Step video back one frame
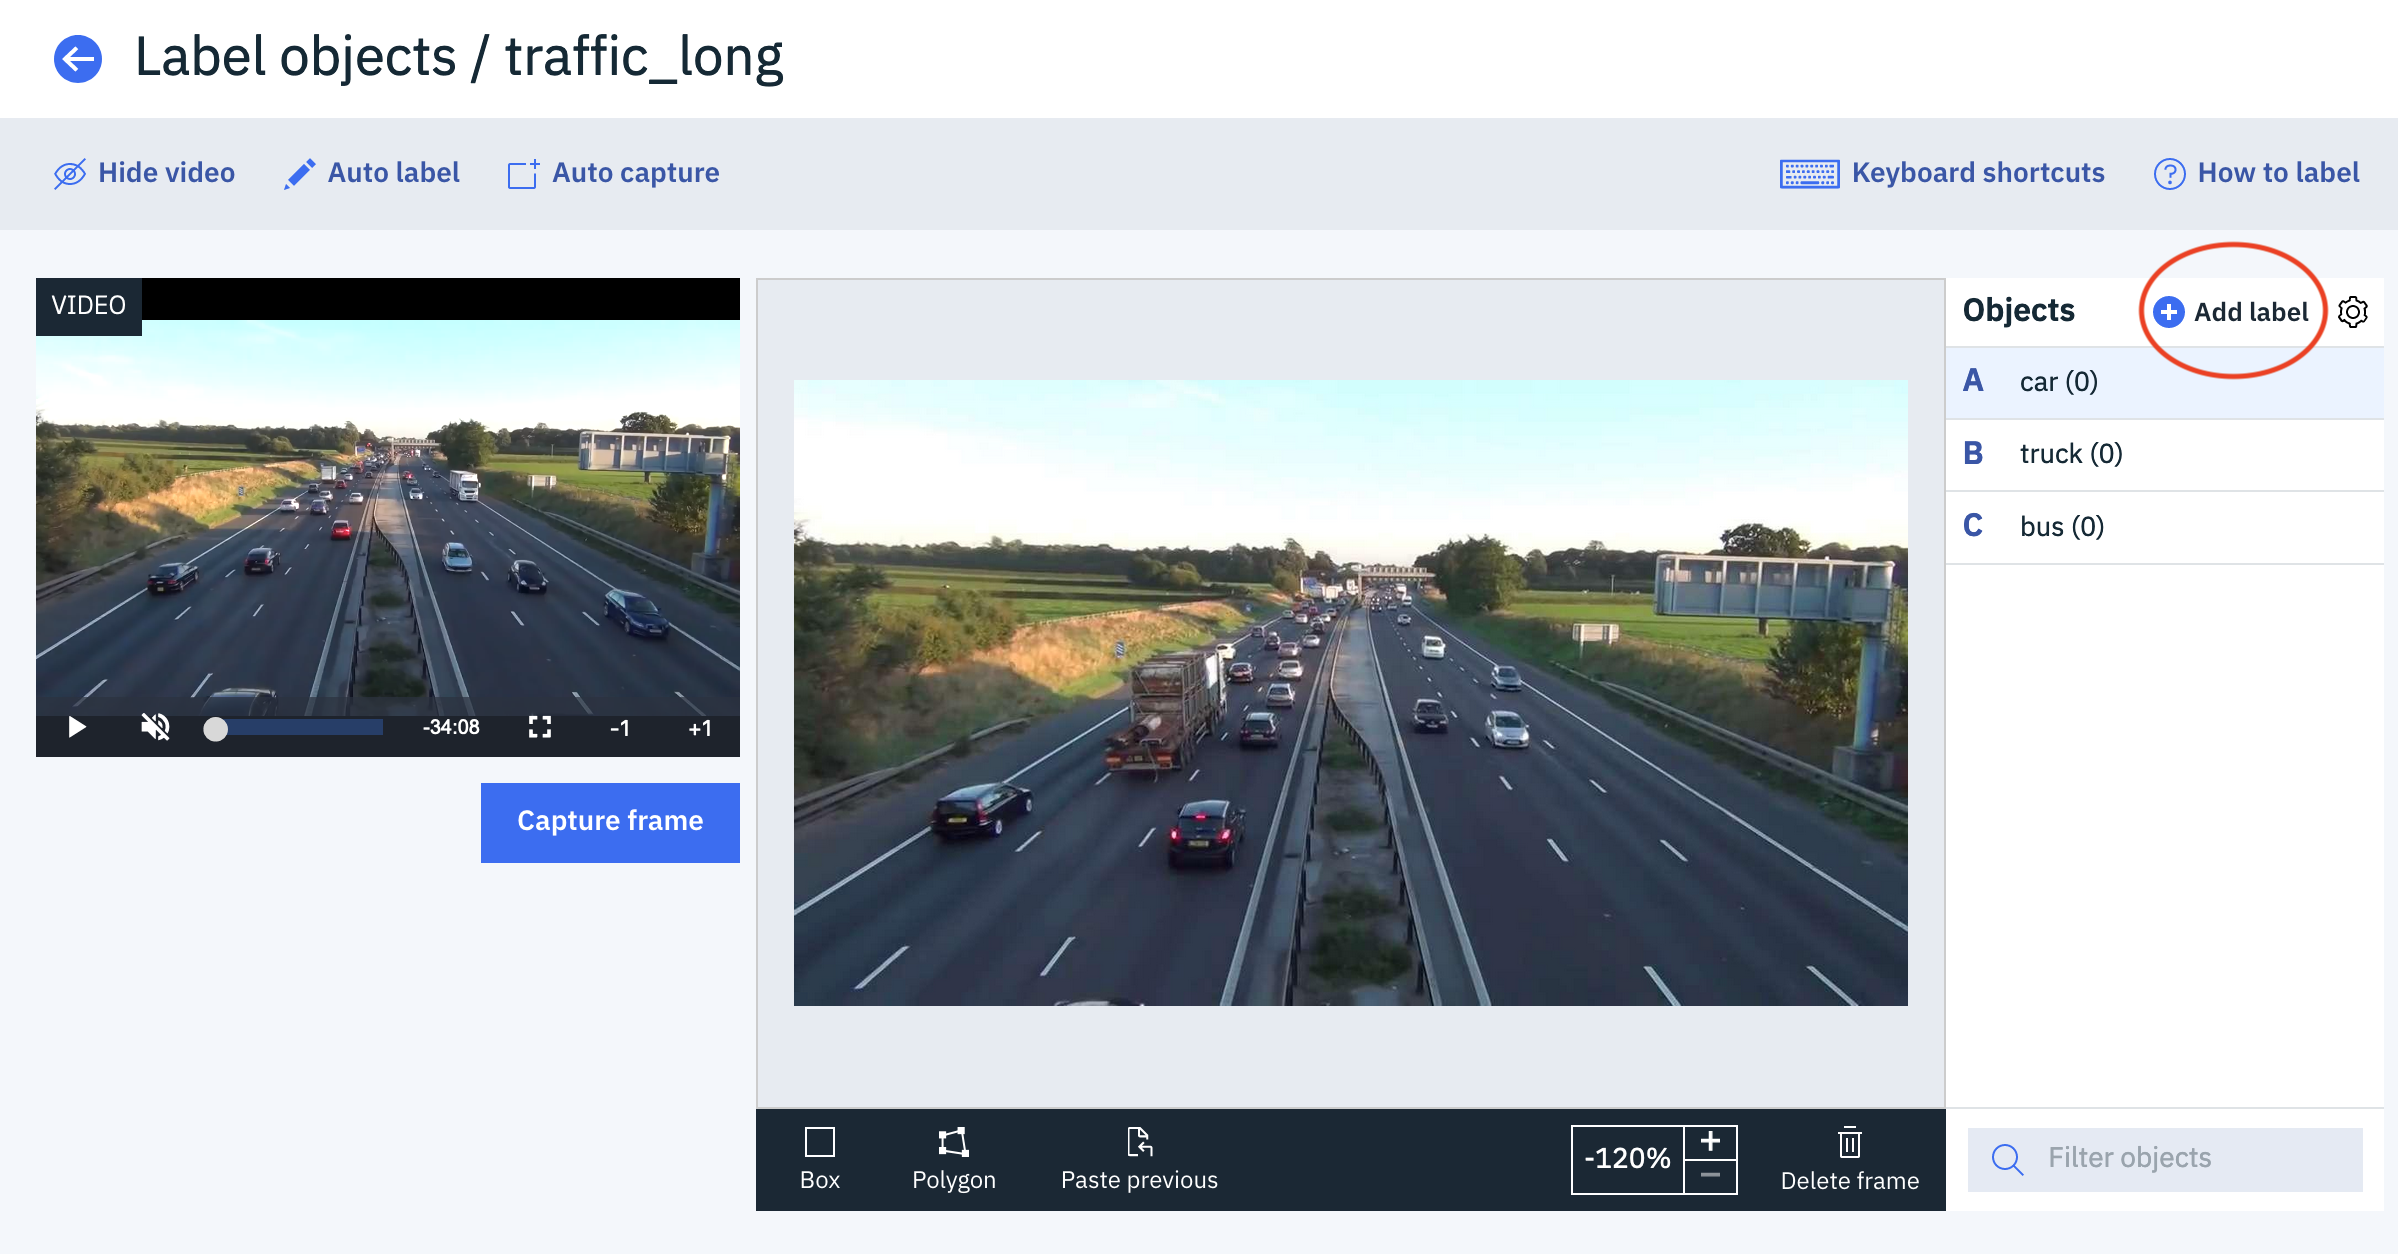The height and width of the screenshot is (1254, 2398). pos(620,728)
